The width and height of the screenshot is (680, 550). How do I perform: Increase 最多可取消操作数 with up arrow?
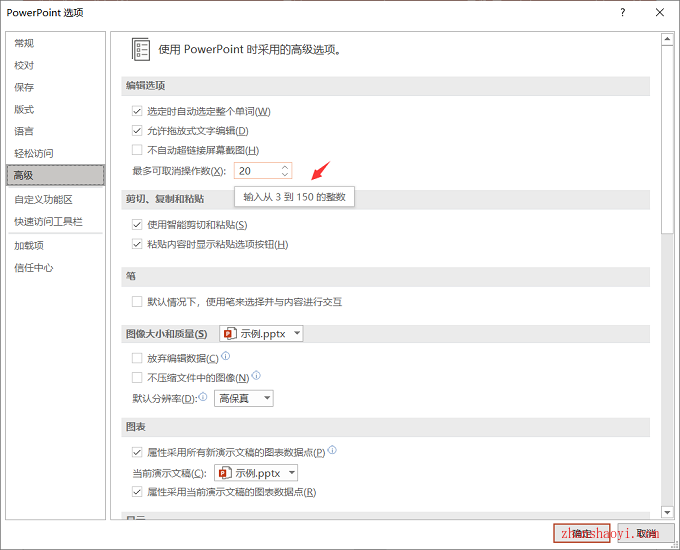click(285, 167)
